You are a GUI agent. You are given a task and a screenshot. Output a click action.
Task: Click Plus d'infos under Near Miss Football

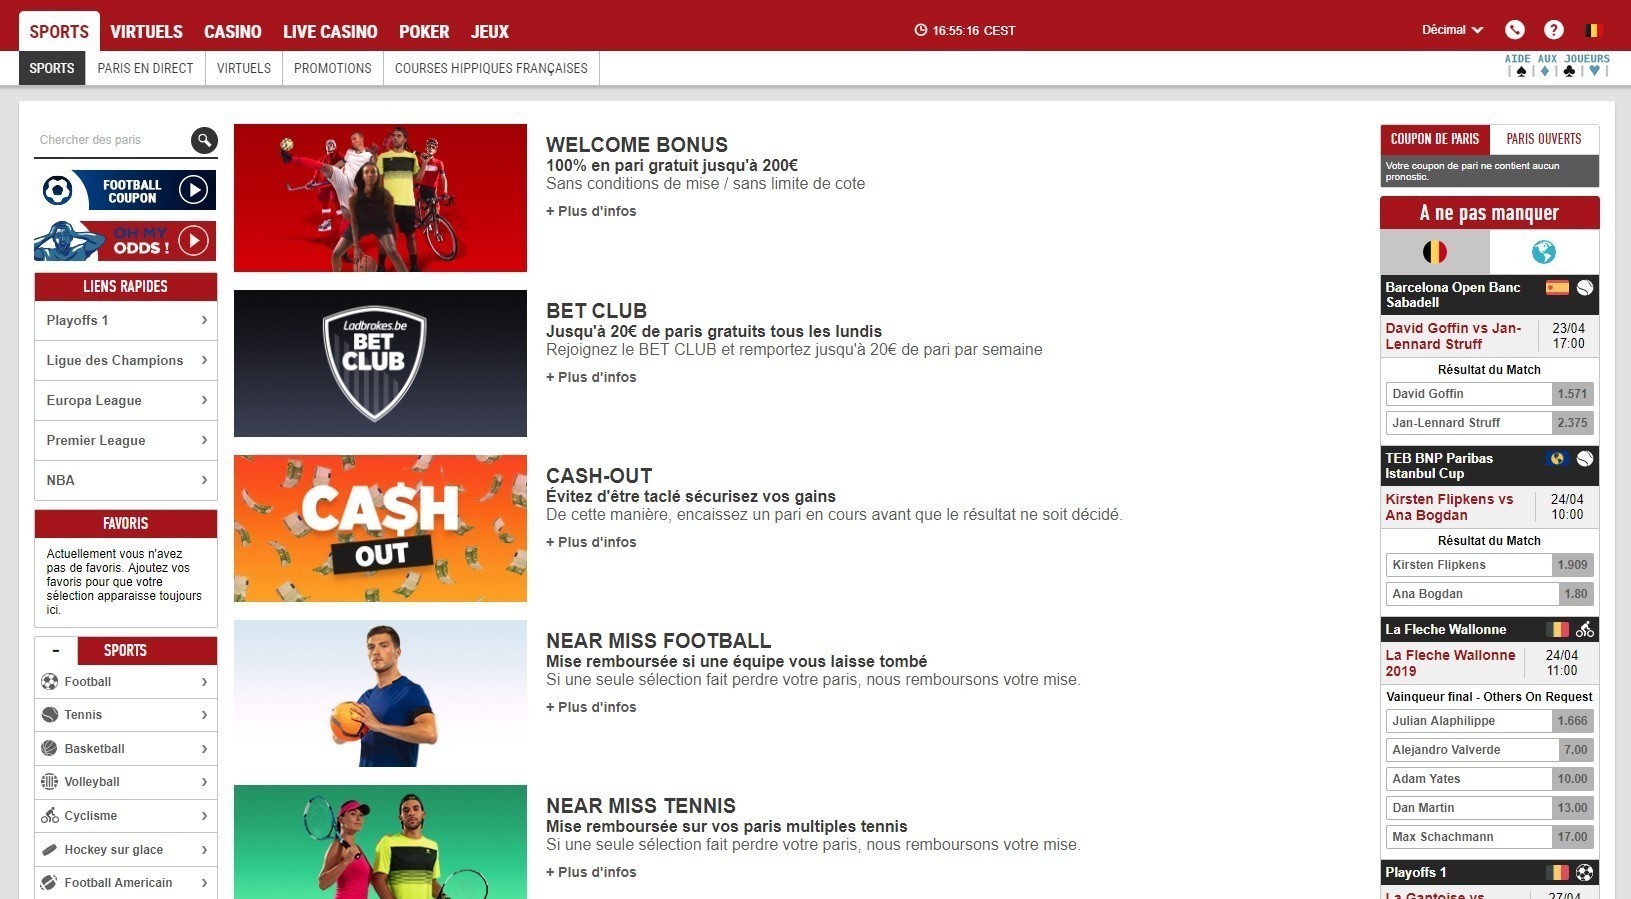pyautogui.click(x=591, y=707)
